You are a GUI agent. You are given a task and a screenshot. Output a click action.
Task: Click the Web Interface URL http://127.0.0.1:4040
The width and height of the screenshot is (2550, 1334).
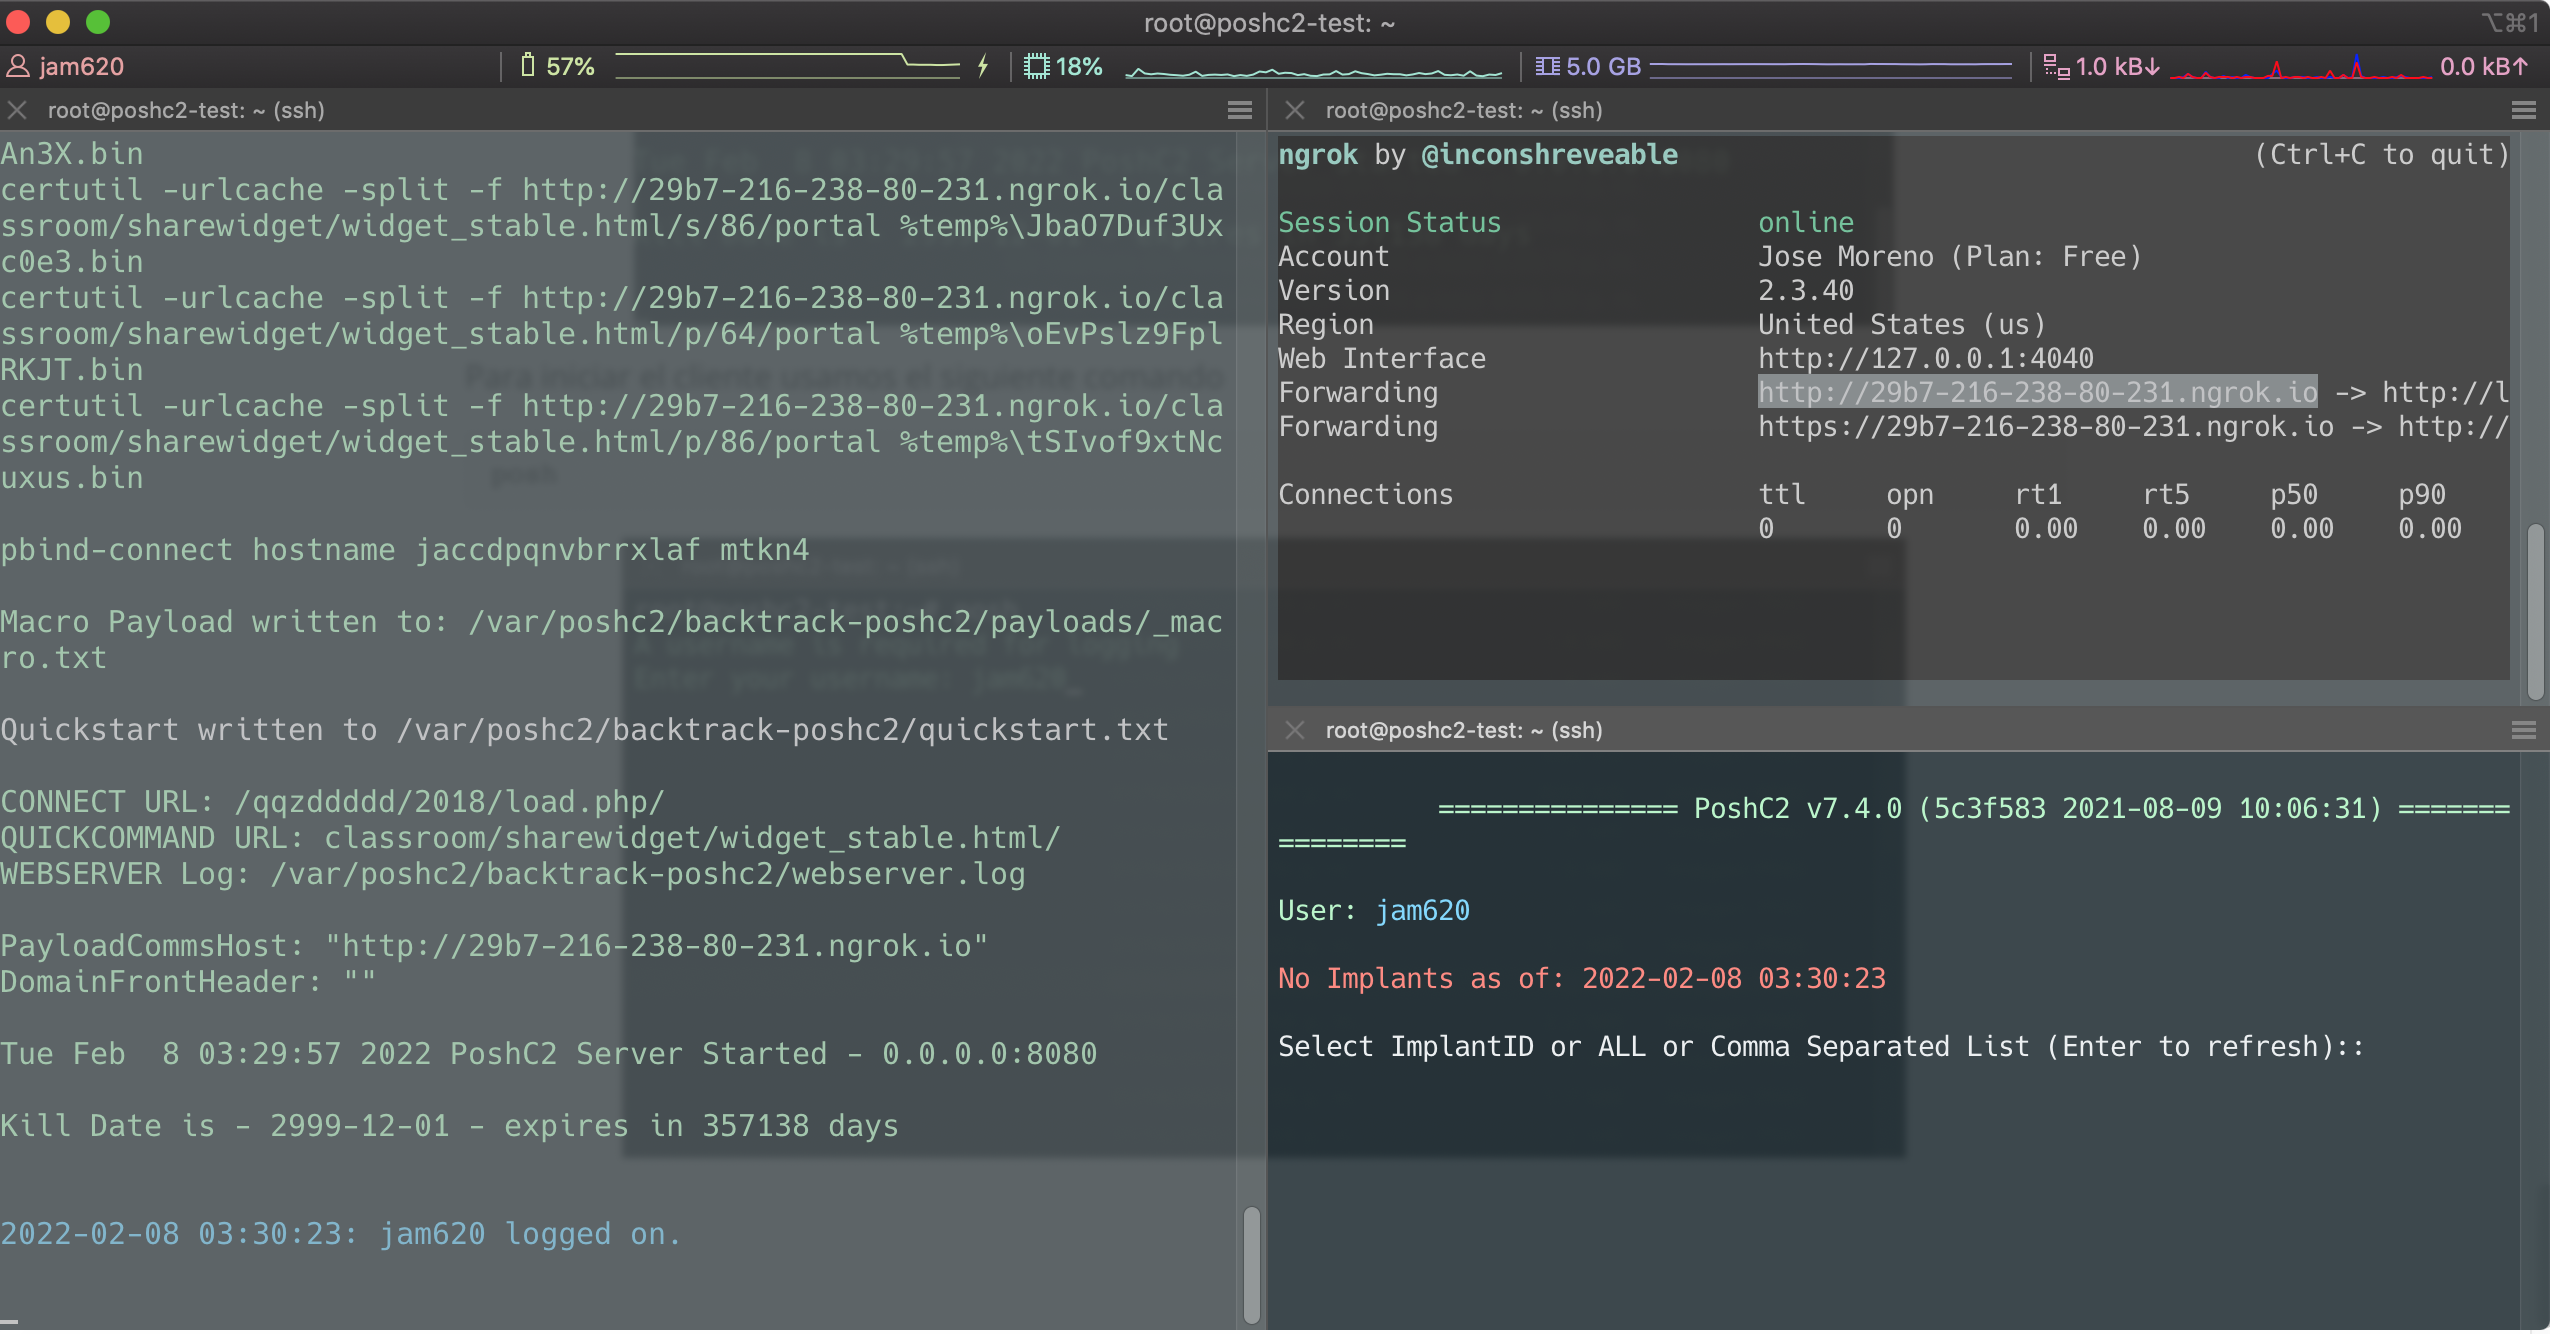click(x=1926, y=358)
